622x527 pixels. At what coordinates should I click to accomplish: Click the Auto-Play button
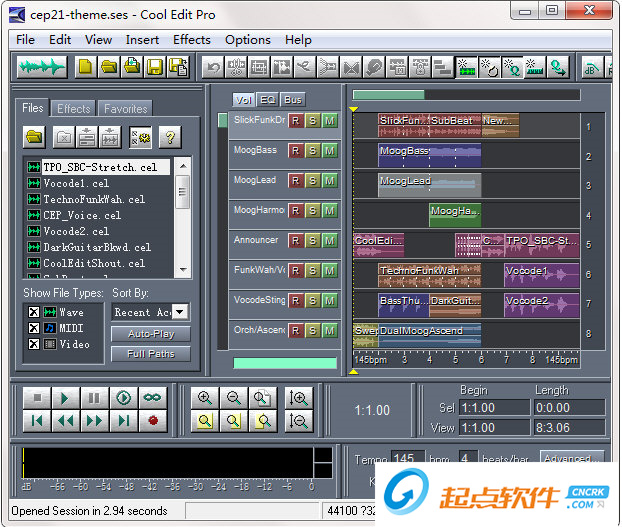[x=151, y=334]
